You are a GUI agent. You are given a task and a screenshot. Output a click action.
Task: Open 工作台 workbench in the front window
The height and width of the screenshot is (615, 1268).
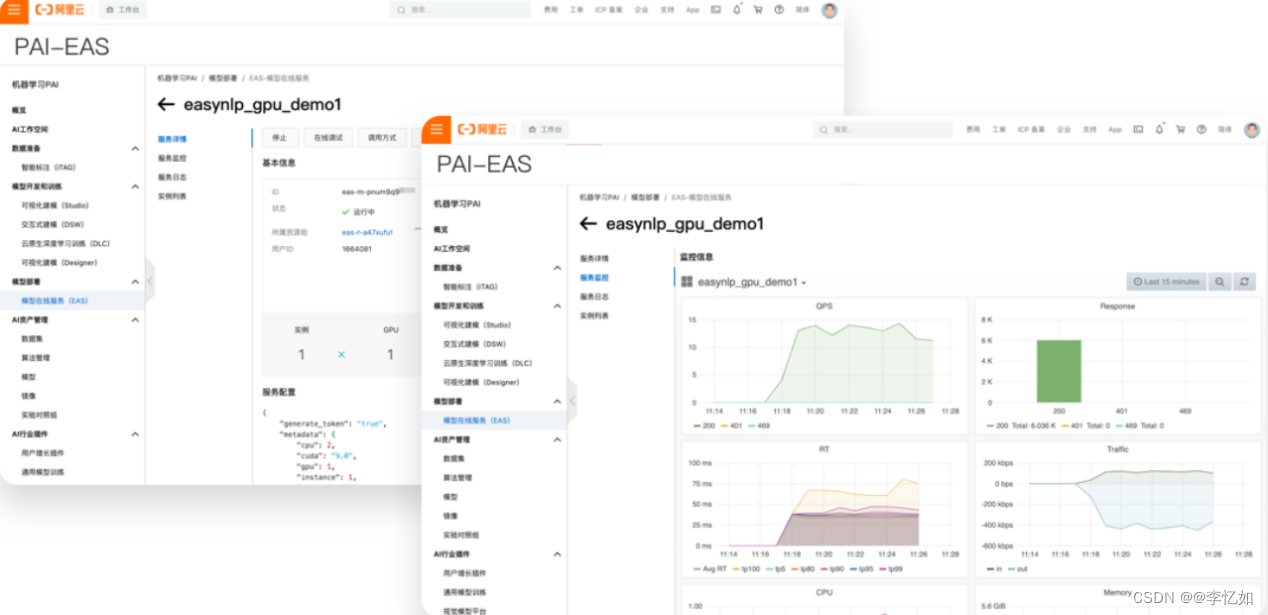coord(545,130)
